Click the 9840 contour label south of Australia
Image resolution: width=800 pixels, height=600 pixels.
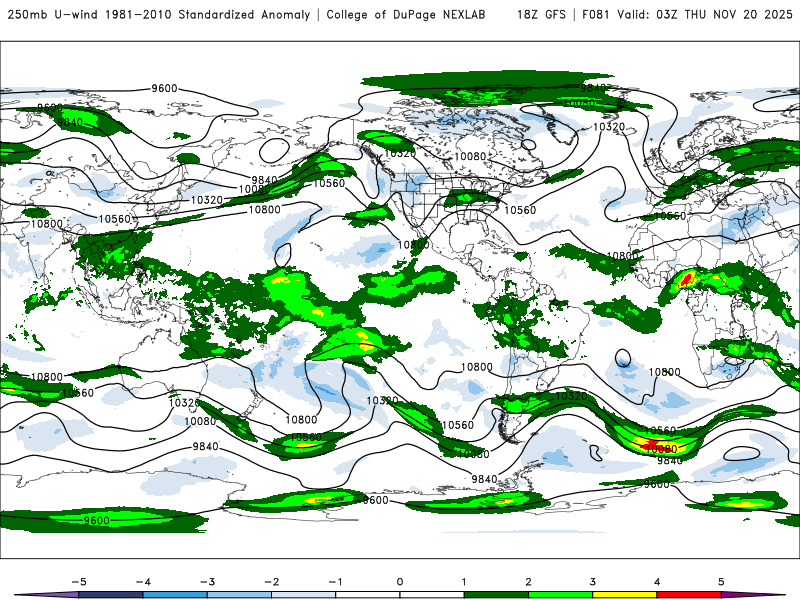point(206,446)
